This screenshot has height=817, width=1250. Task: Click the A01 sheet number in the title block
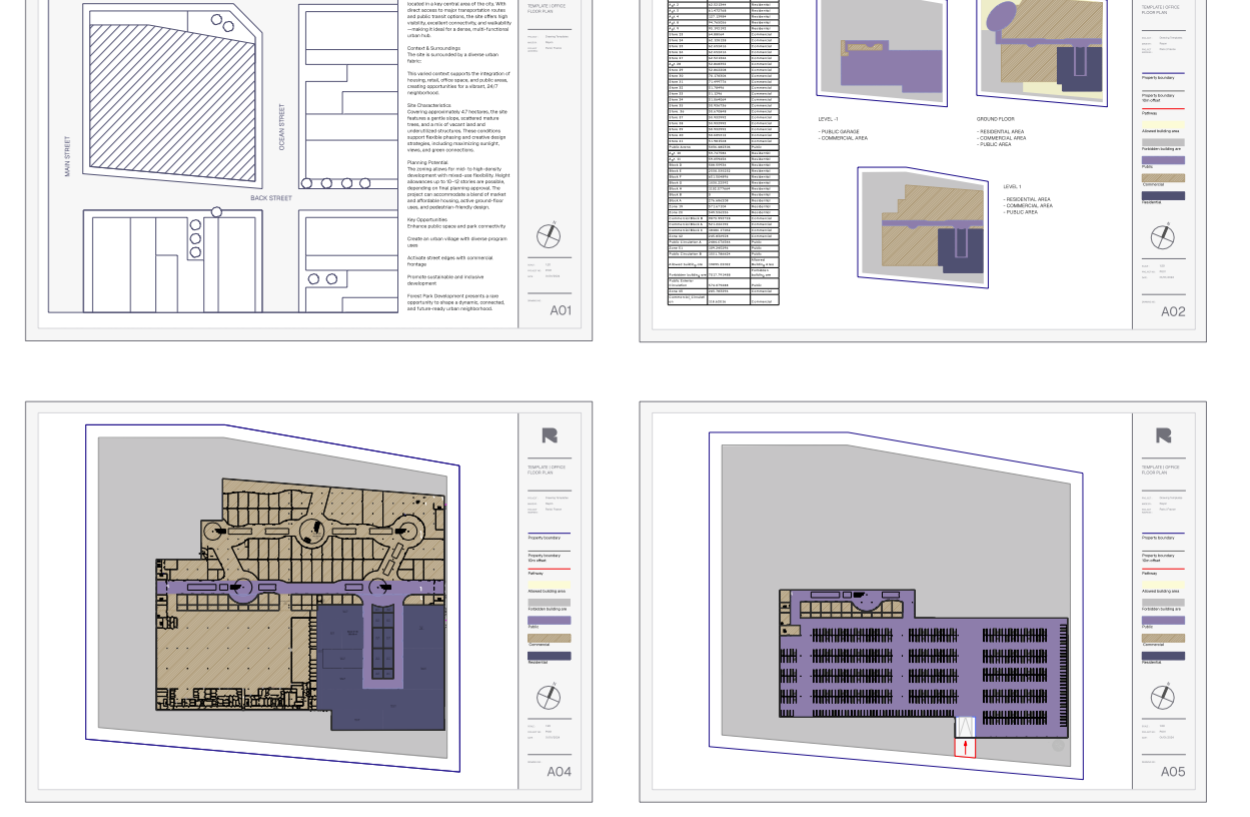point(560,311)
